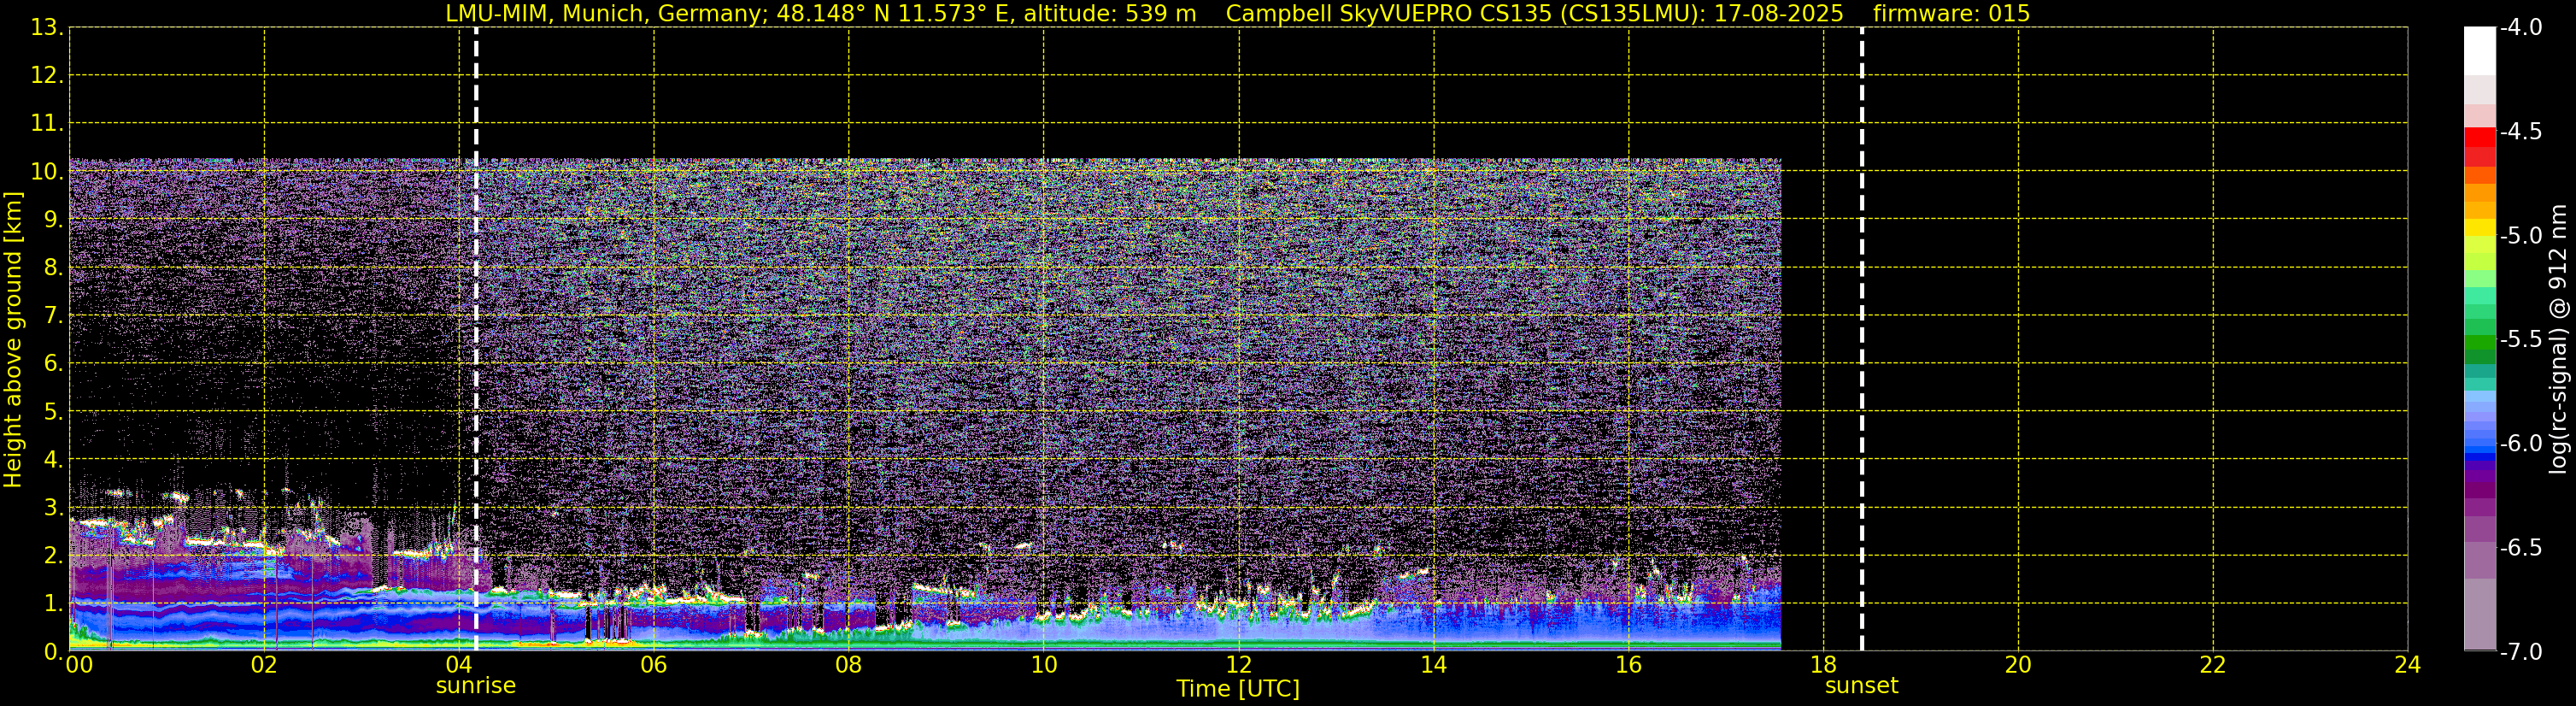The height and width of the screenshot is (706, 2576).
Task: Click time axis tick label 12
Action: pyautogui.click(x=1238, y=666)
